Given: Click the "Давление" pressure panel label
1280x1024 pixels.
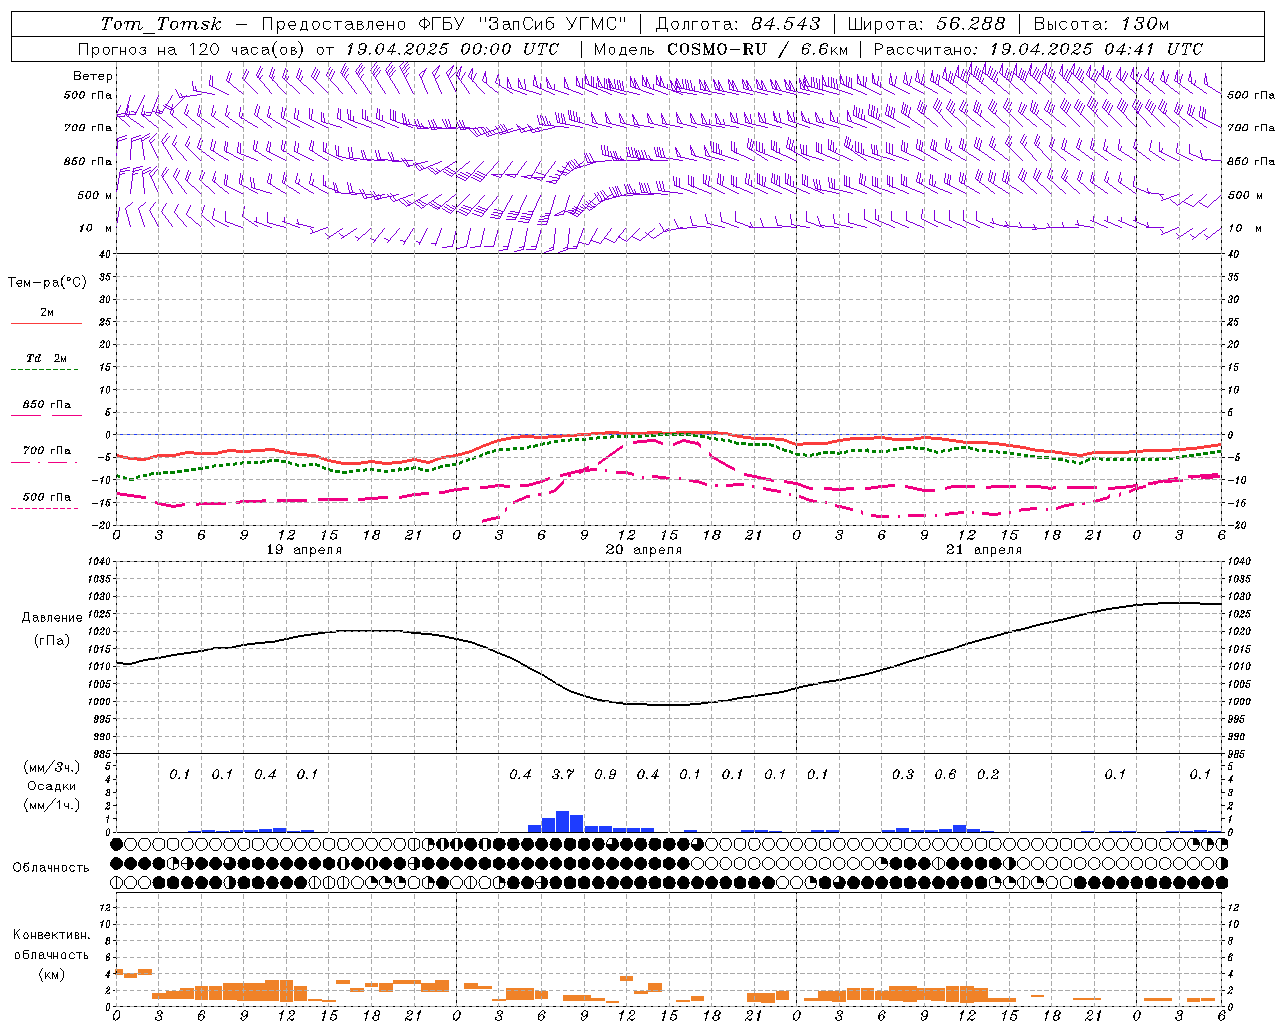Looking at the screenshot, I should [52, 618].
